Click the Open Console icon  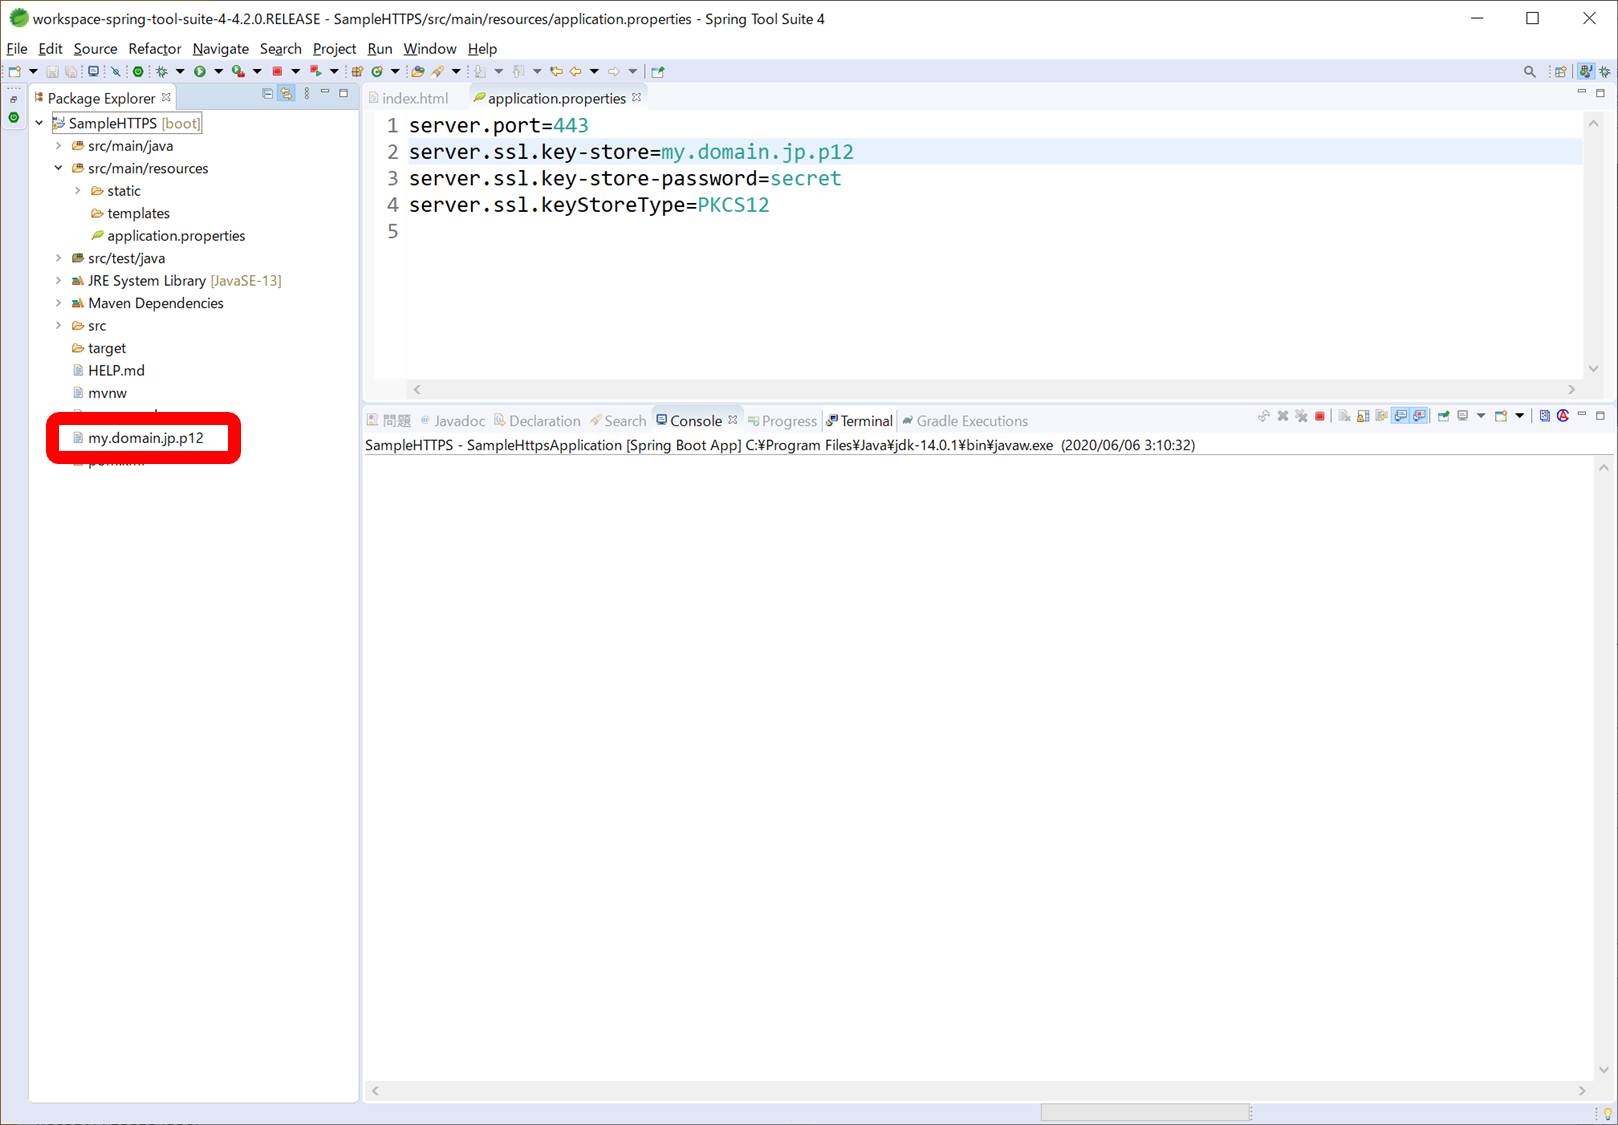click(x=1501, y=416)
